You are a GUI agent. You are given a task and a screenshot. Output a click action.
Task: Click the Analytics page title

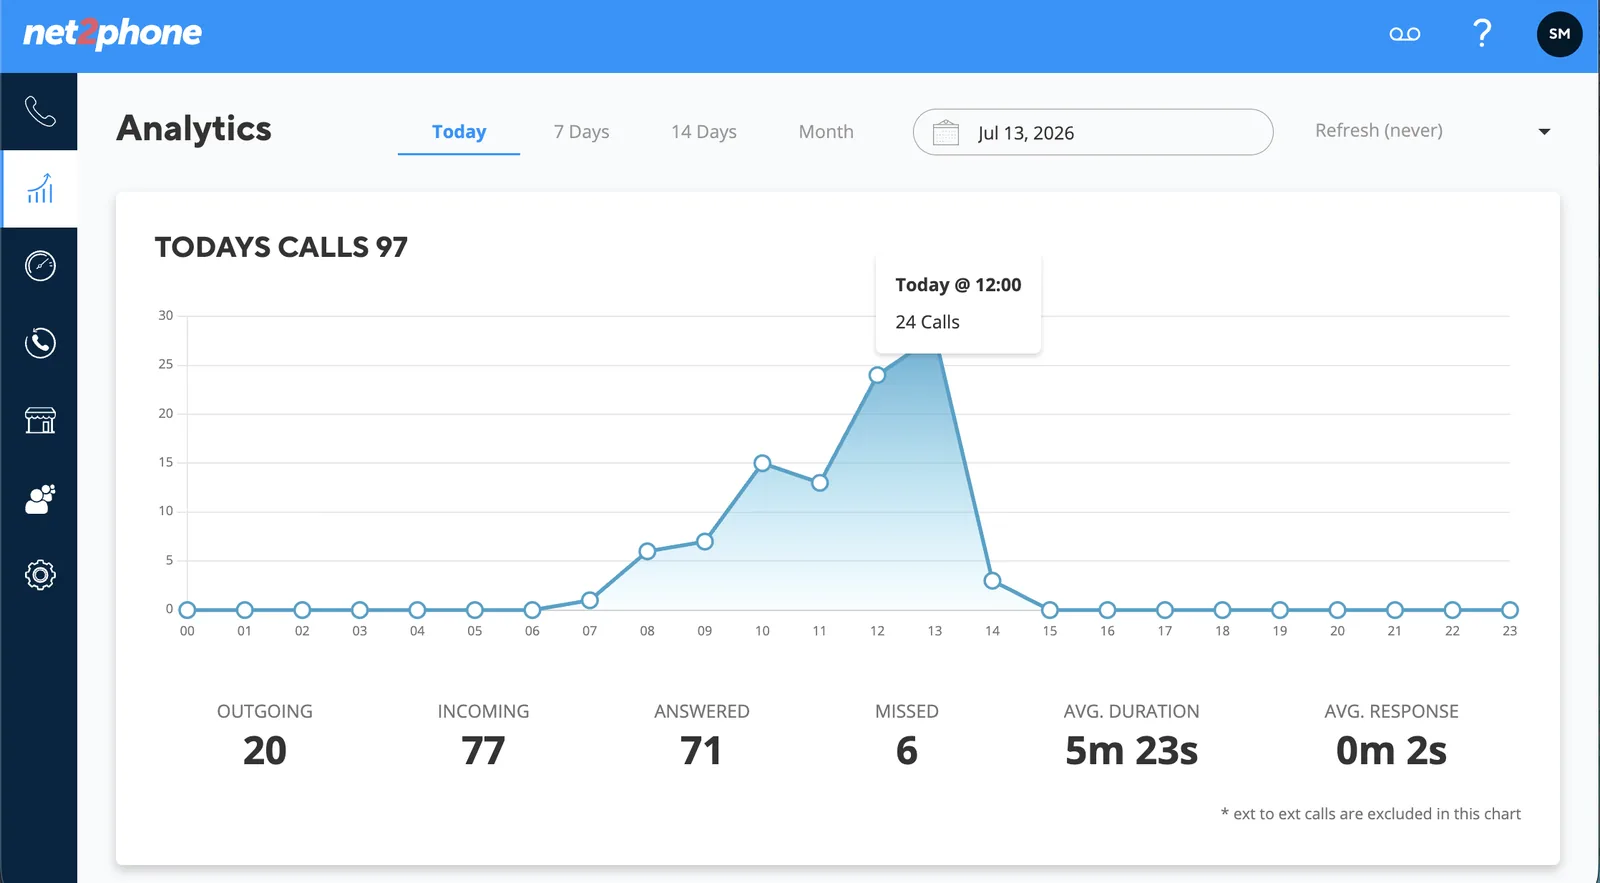(x=194, y=129)
